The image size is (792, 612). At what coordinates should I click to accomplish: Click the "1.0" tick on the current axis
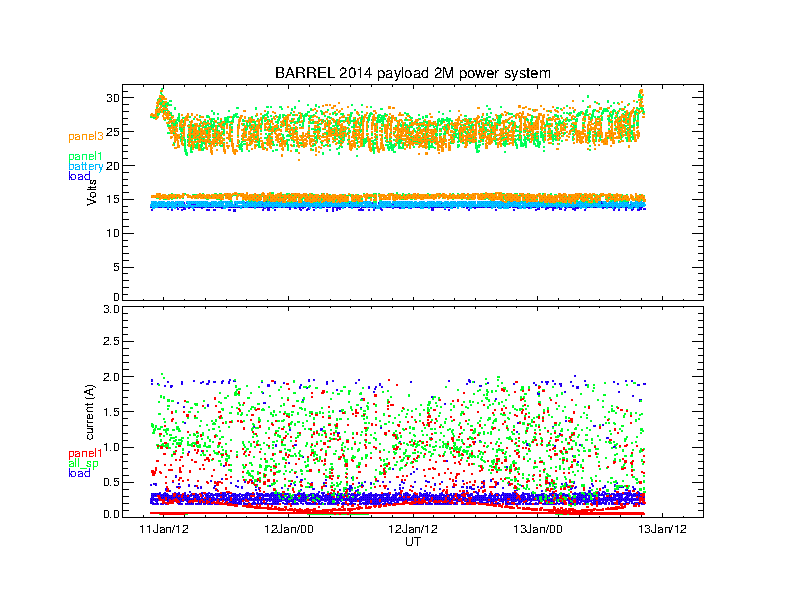[x=112, y=447]
